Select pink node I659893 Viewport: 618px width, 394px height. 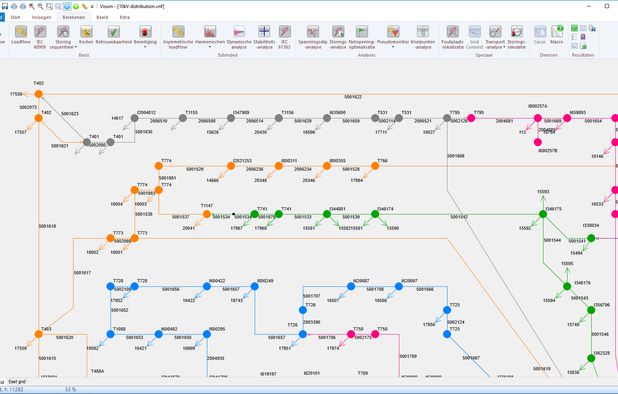[x=567, y=118]
